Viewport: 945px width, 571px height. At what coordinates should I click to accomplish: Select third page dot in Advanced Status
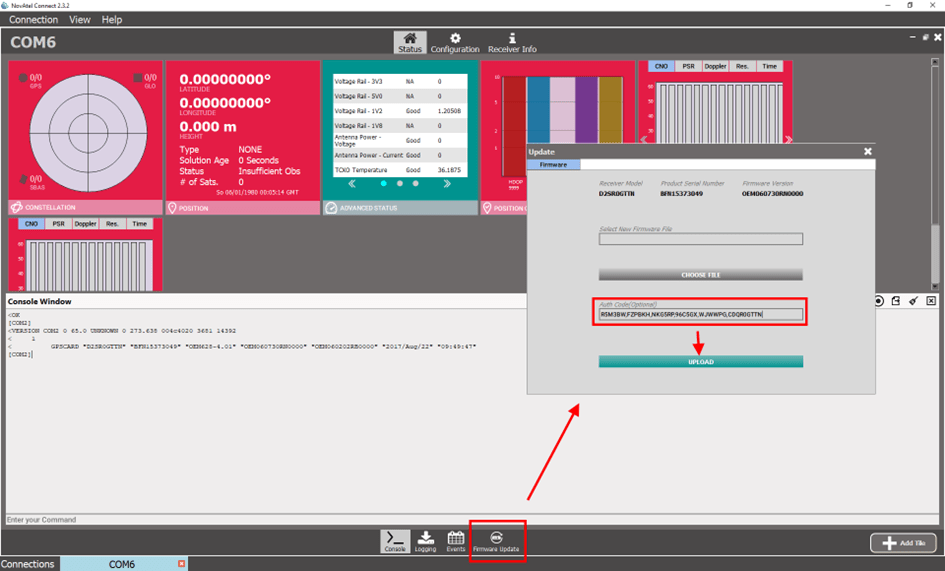(415, 183)
